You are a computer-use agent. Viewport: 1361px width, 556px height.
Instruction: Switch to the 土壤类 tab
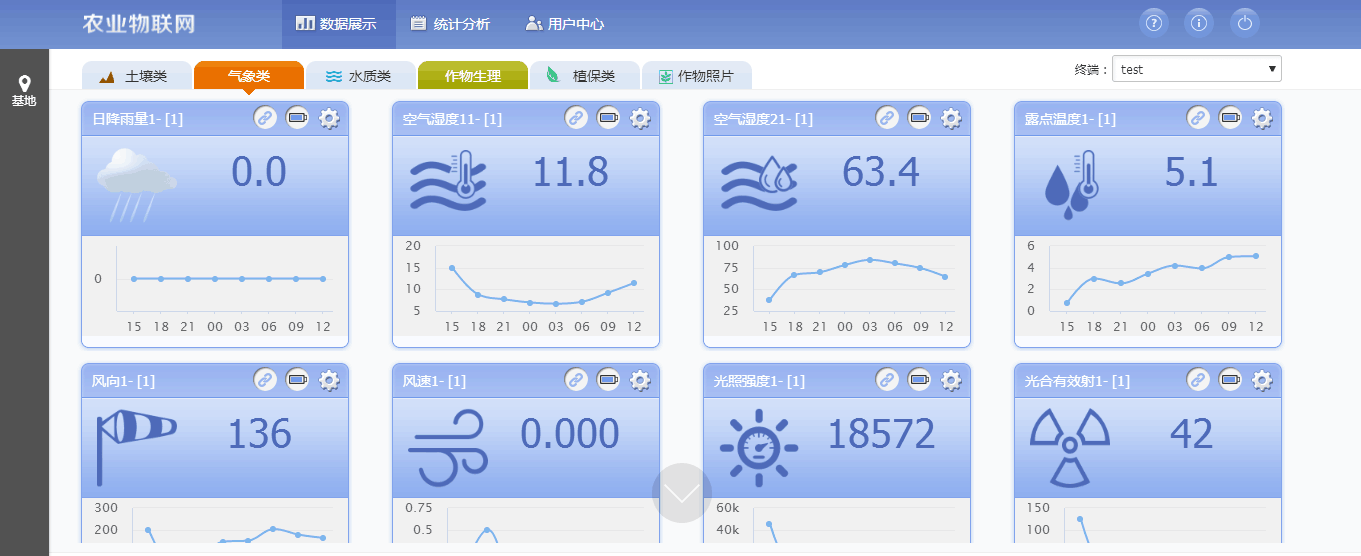135,76
